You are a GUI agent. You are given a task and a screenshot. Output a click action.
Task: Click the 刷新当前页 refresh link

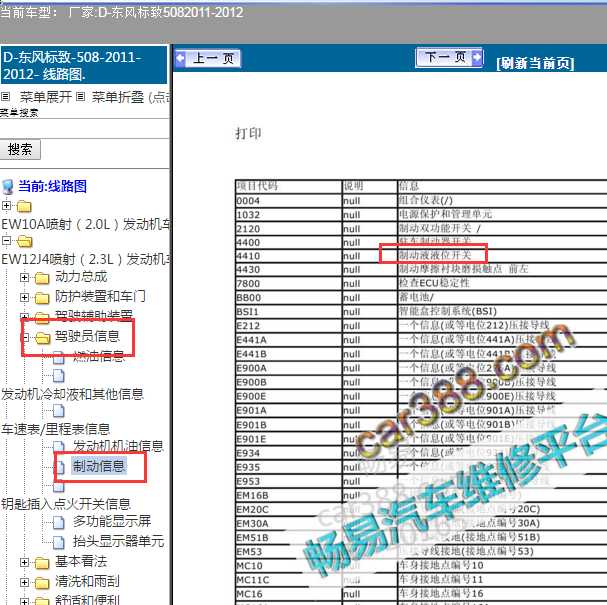tap(535, 63)
